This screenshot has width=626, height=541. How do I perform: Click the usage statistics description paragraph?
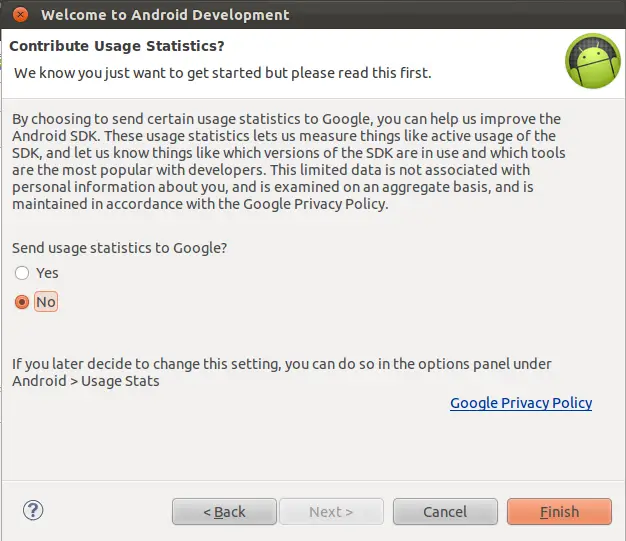tap(289, 161)
